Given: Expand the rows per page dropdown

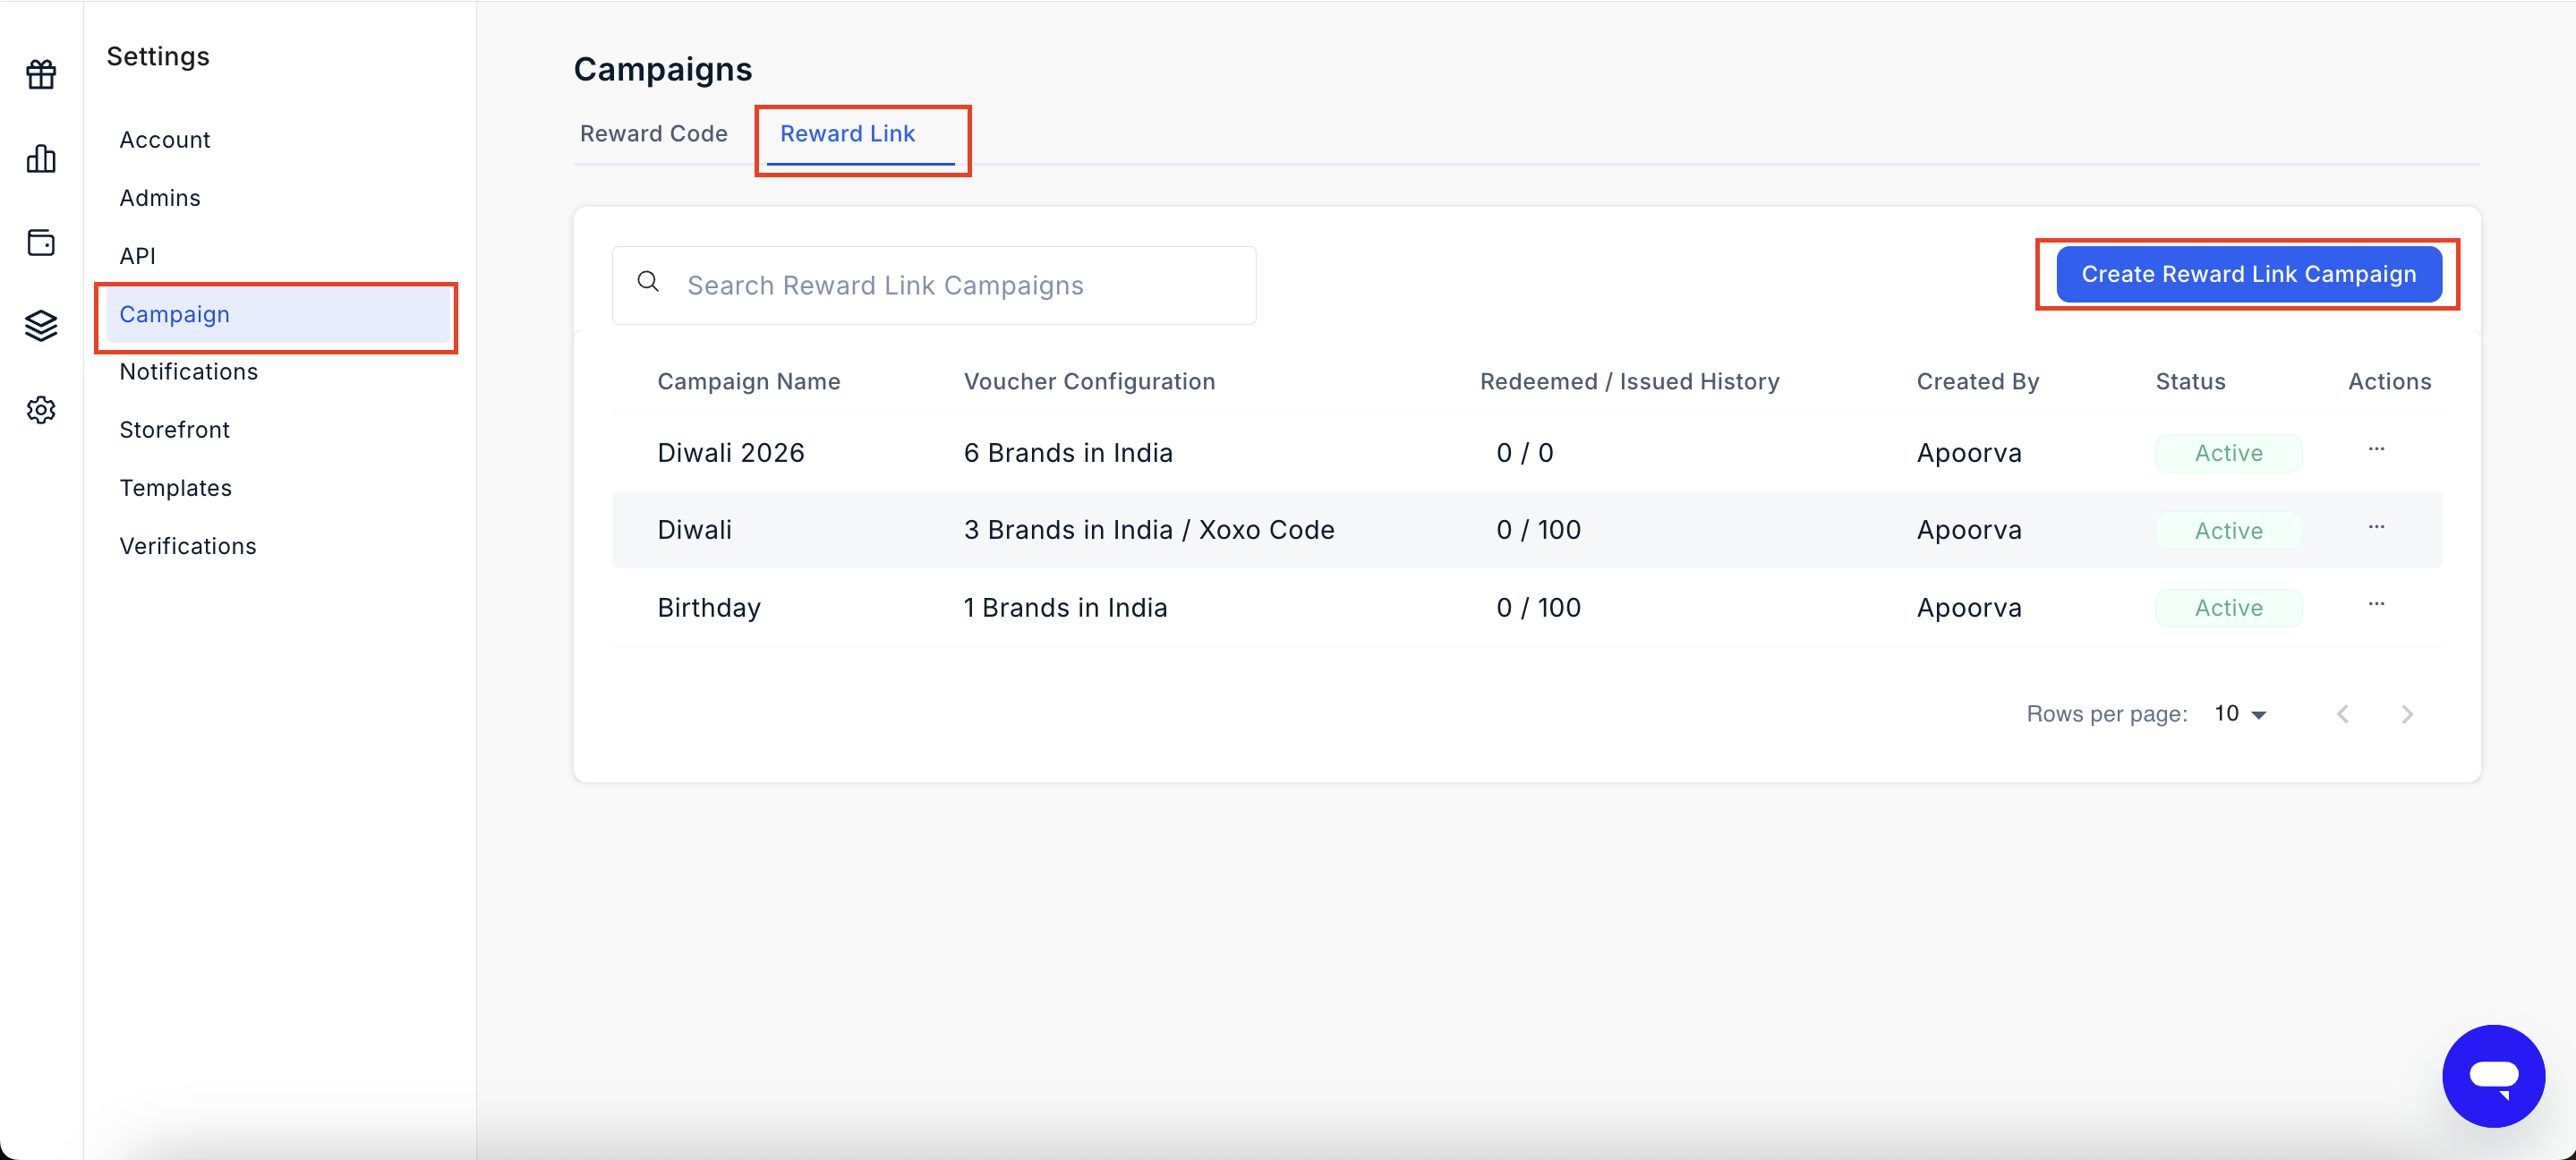Looking at the screenshot, I should [x=2240, y=714].
